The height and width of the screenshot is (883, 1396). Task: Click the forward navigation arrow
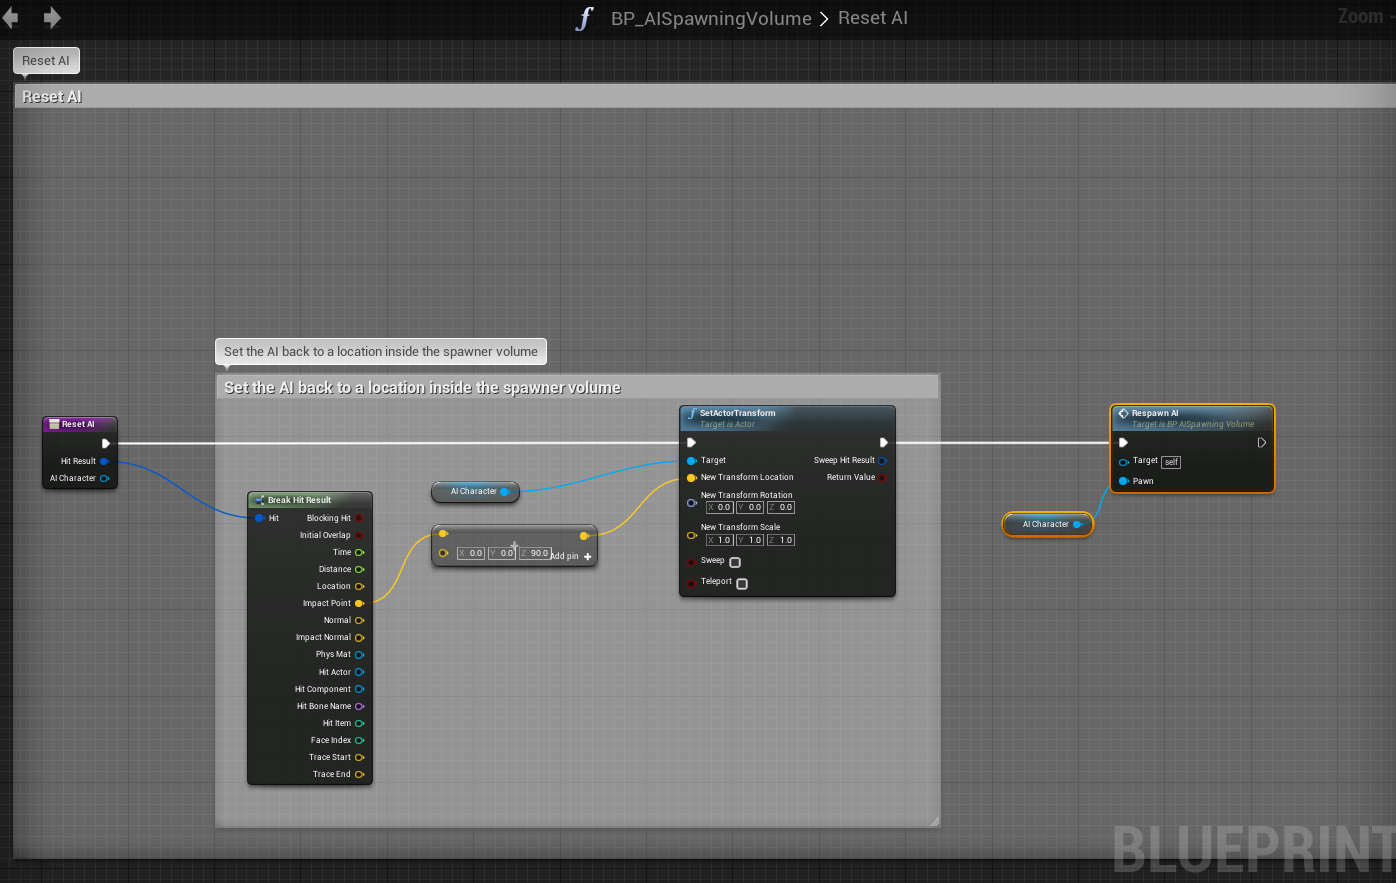(52, 18)
